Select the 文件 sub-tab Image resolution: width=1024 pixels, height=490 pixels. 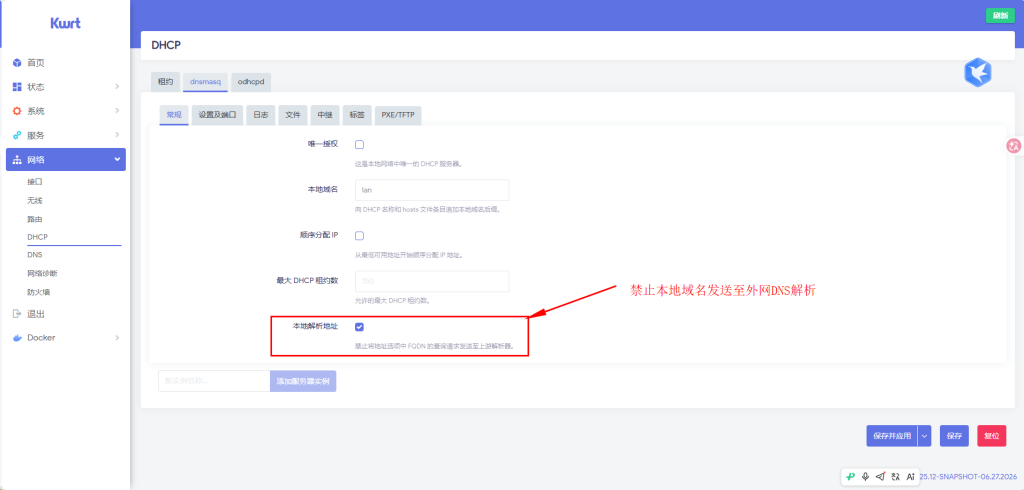coord(293,114)
